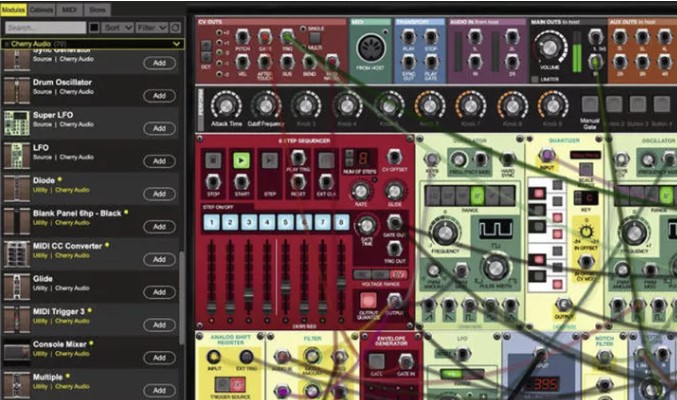Open the Filter dropdown
Screen dimensions: 677x400
click(x=152, y=28)
